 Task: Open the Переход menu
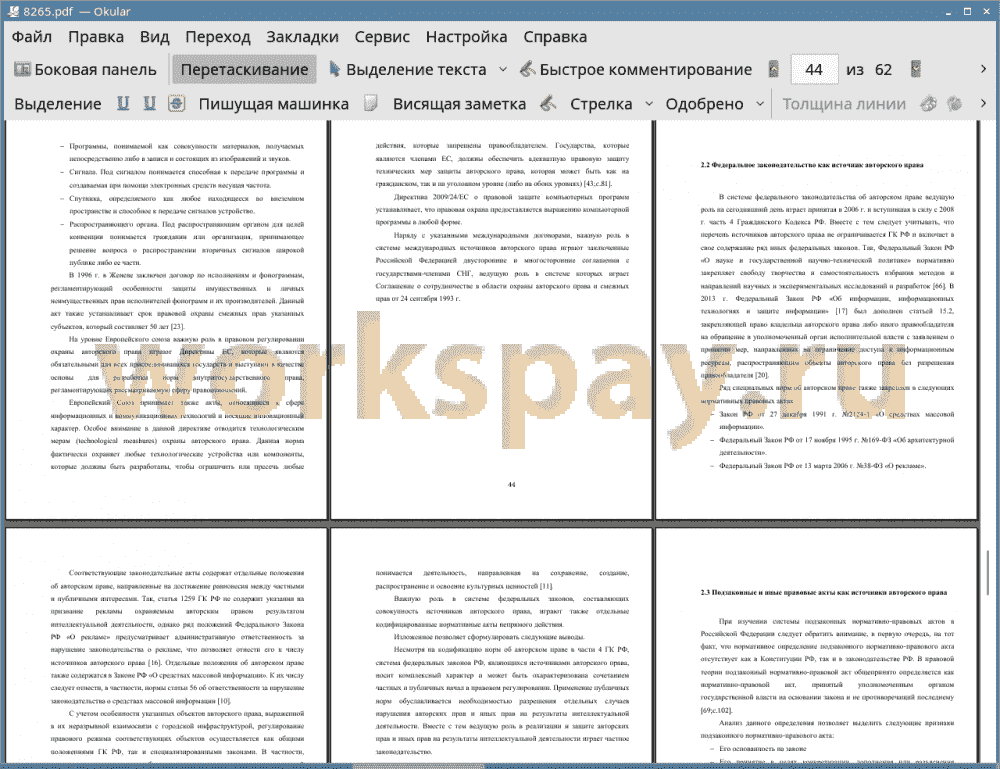tap(217, 37)
